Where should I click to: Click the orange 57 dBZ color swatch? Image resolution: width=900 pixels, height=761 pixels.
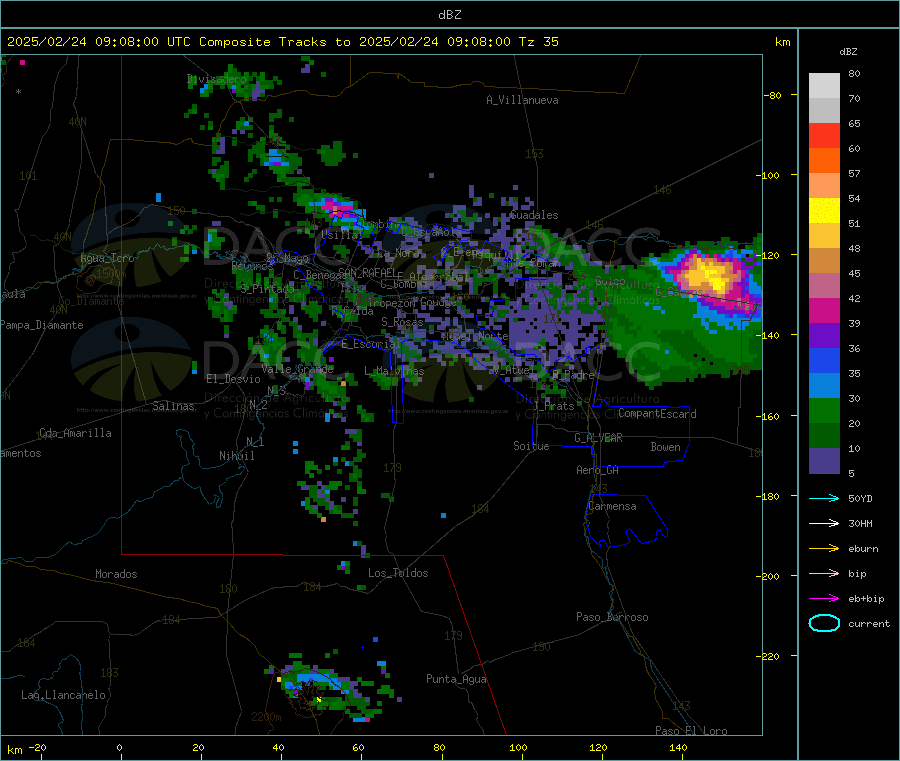pos(824,161)
